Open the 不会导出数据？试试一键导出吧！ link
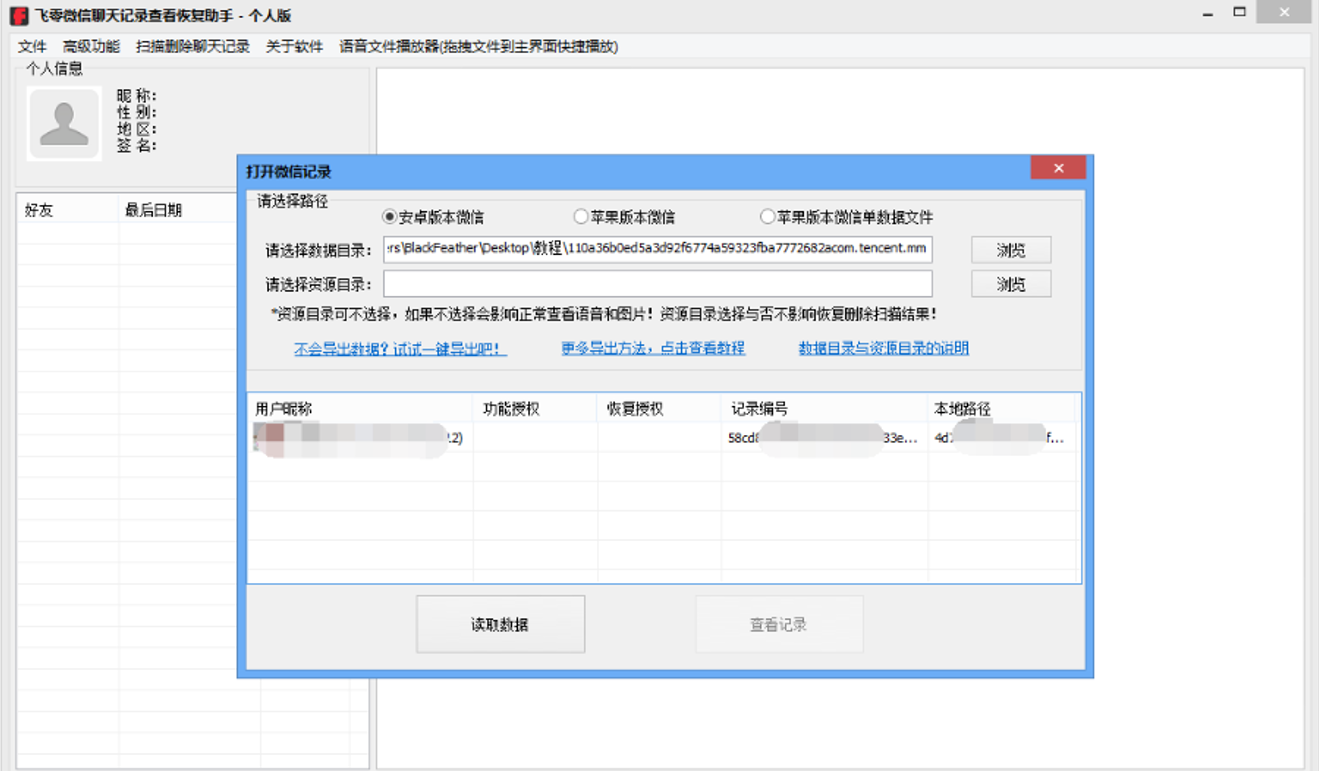This screenshot has width=1319, height=771. (x=400, y=349)
